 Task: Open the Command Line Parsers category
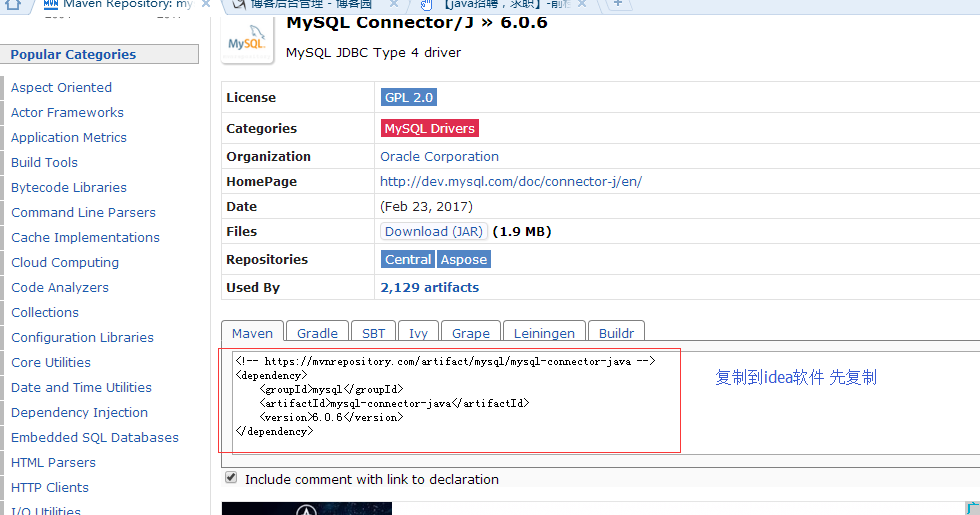point(83,212)
